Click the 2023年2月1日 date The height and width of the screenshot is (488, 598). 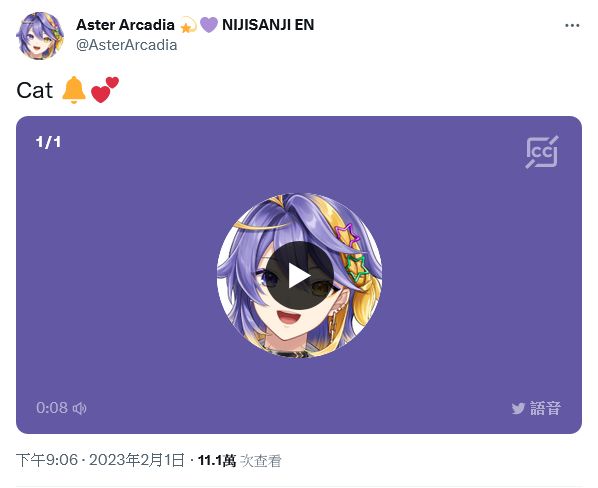pyautogui.click(x=137, y=460)
